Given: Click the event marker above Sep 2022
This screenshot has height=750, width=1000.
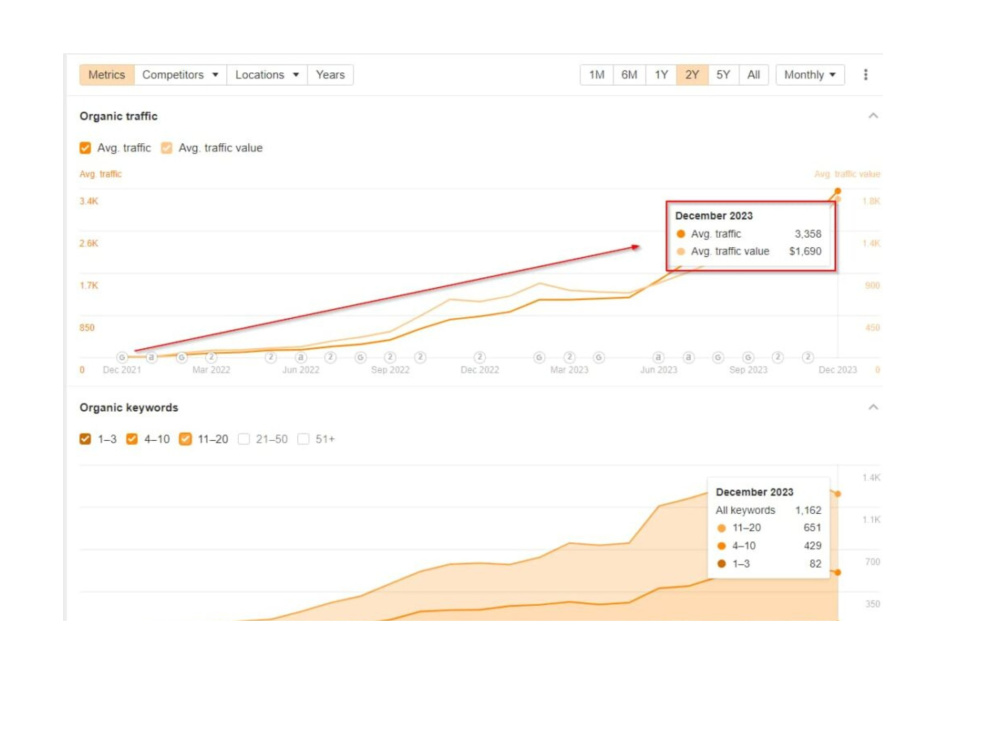Looking at the screenshot, I should [x=390, y=357].
